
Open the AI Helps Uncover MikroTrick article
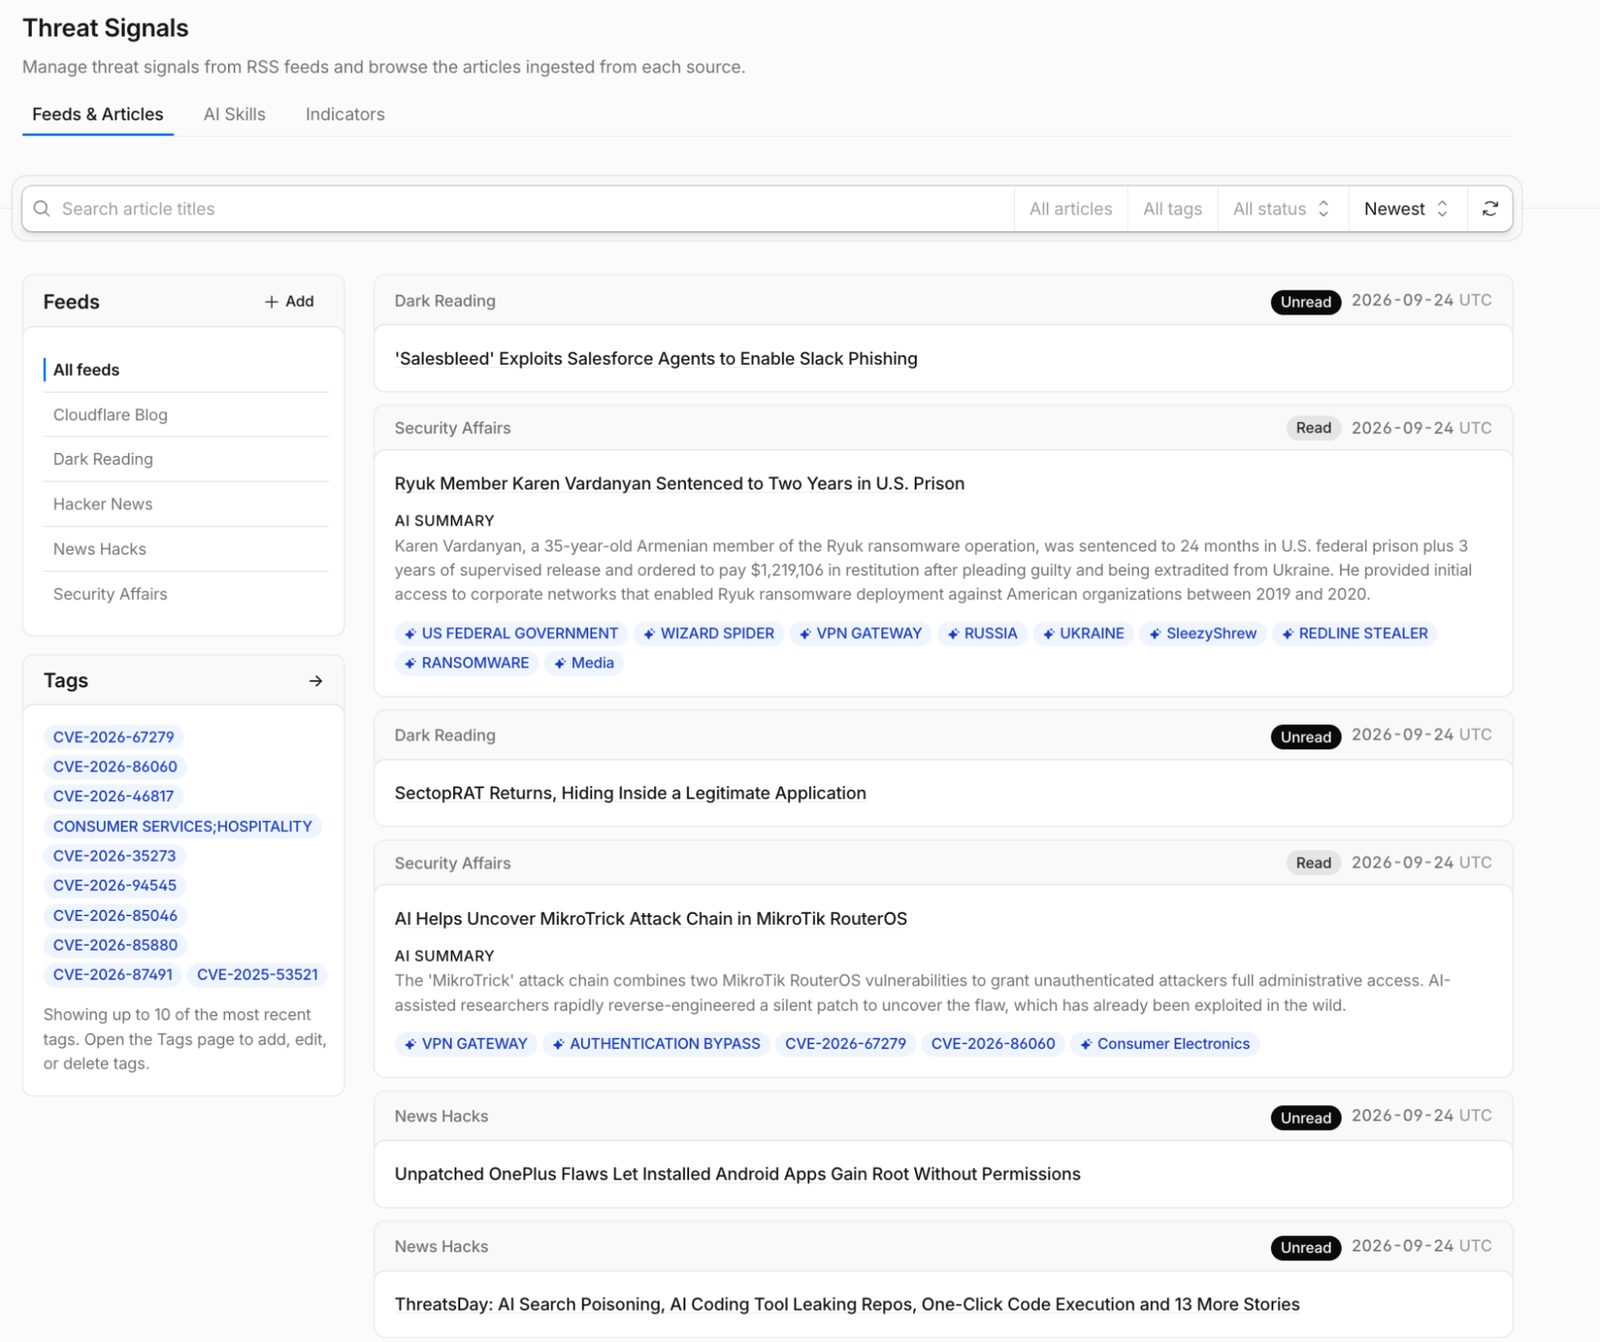pos(651,919)
